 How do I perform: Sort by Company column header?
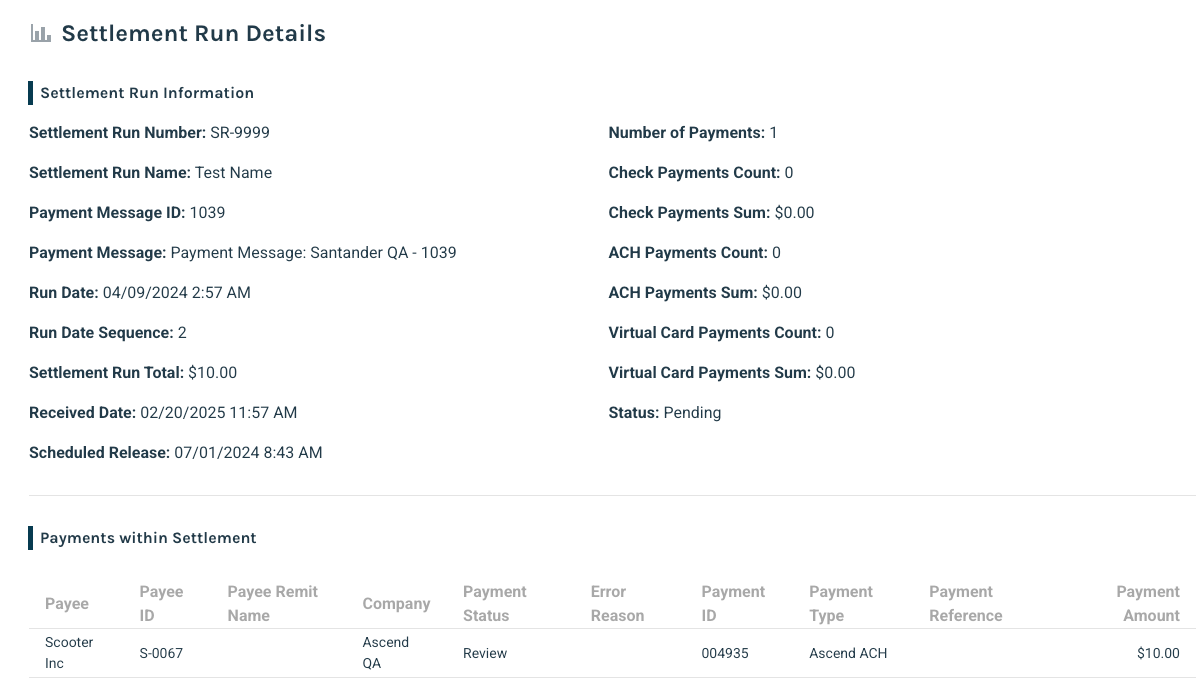pyautogui.click(x=396, y=604)
